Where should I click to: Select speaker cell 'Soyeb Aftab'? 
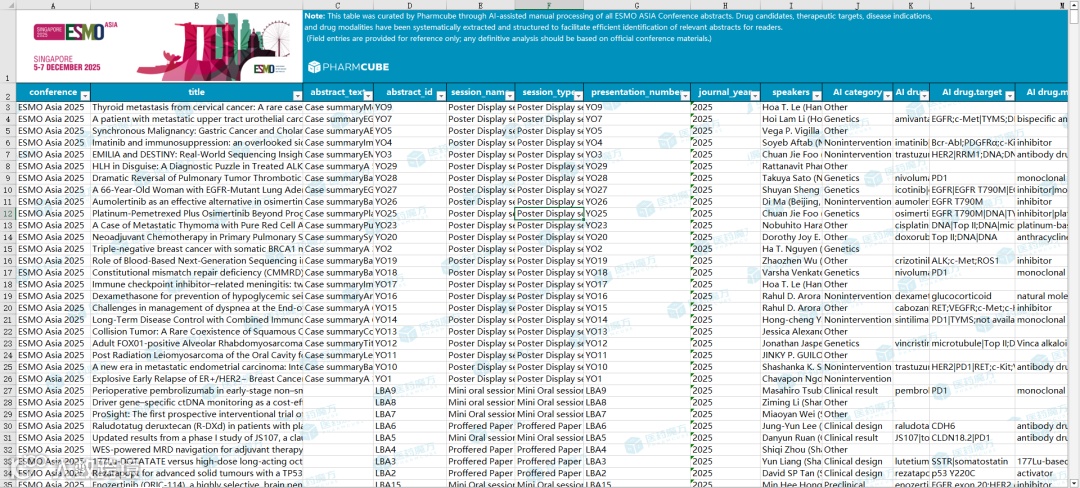tap(791, 142)
